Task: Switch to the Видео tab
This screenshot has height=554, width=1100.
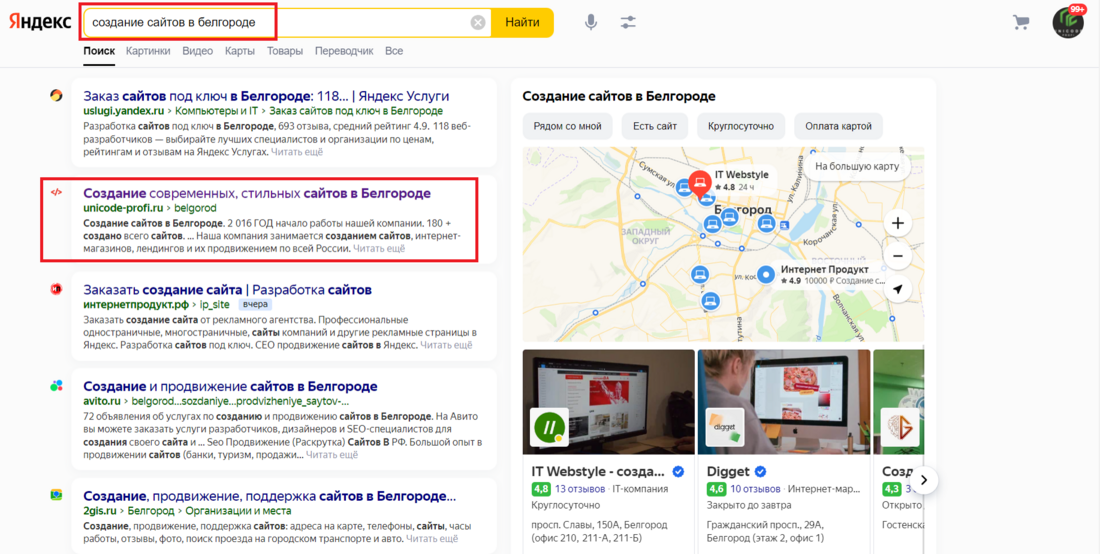Action: 197,51
